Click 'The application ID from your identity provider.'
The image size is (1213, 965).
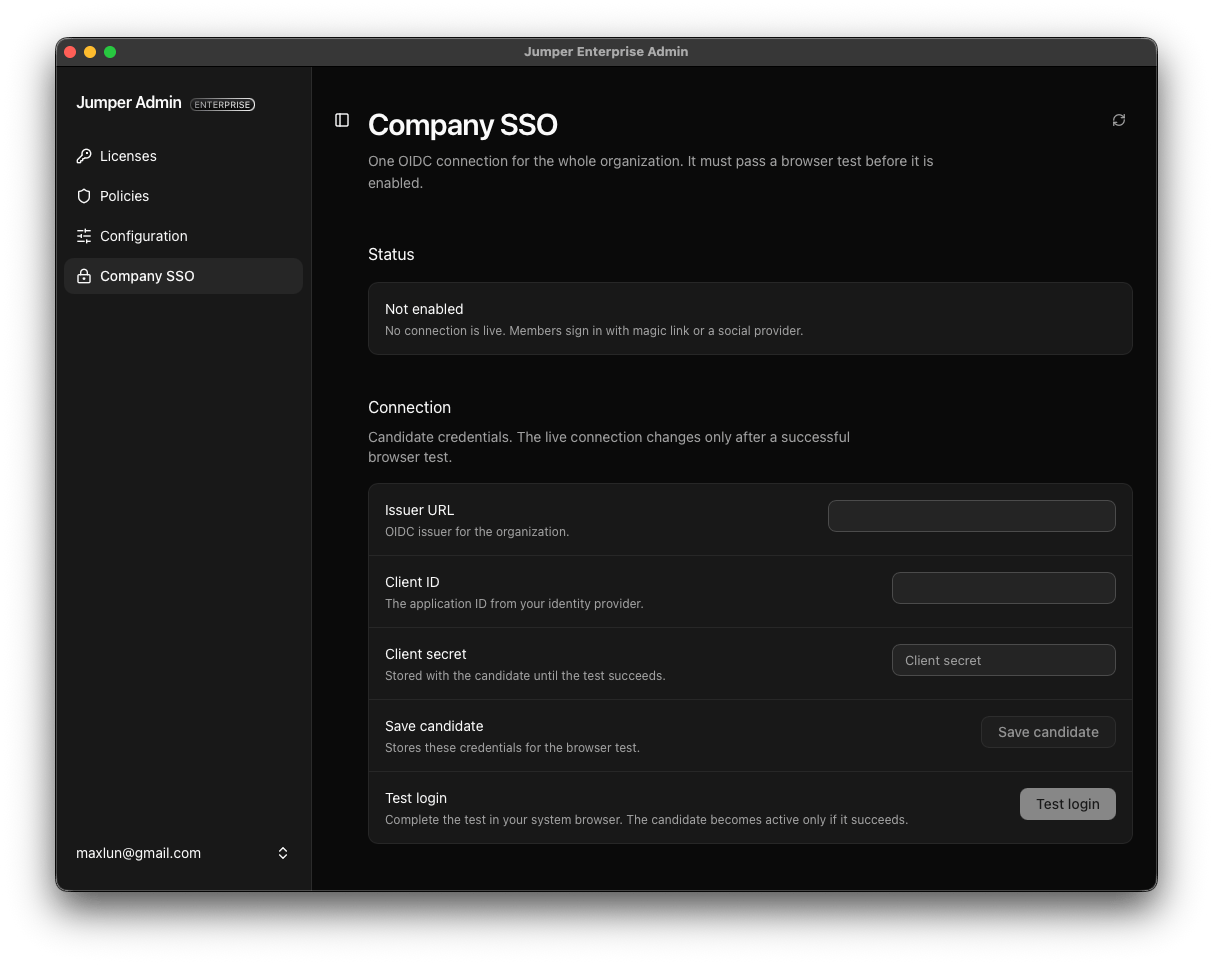(x=514, y=604)
